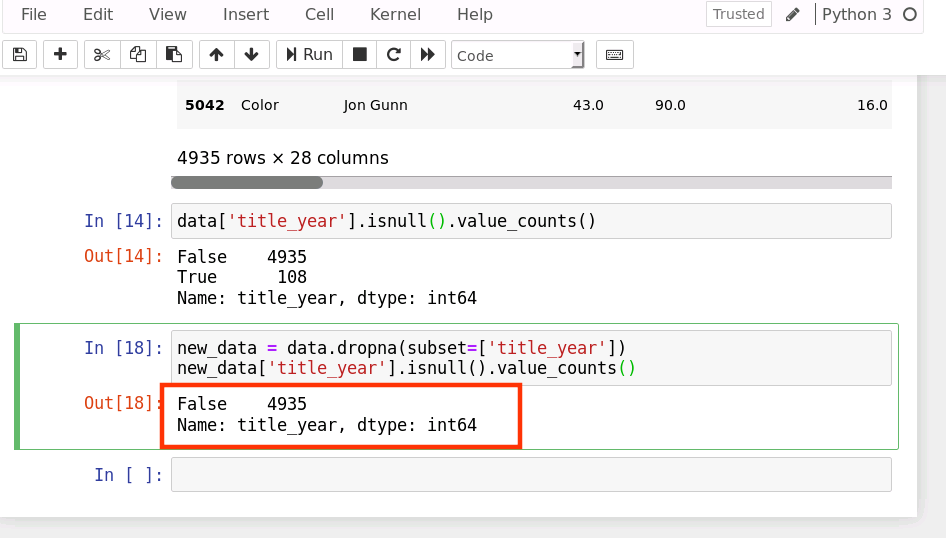Open the Insert menu
The height and width of the screenshot is (538, 946).
[245, 15]
